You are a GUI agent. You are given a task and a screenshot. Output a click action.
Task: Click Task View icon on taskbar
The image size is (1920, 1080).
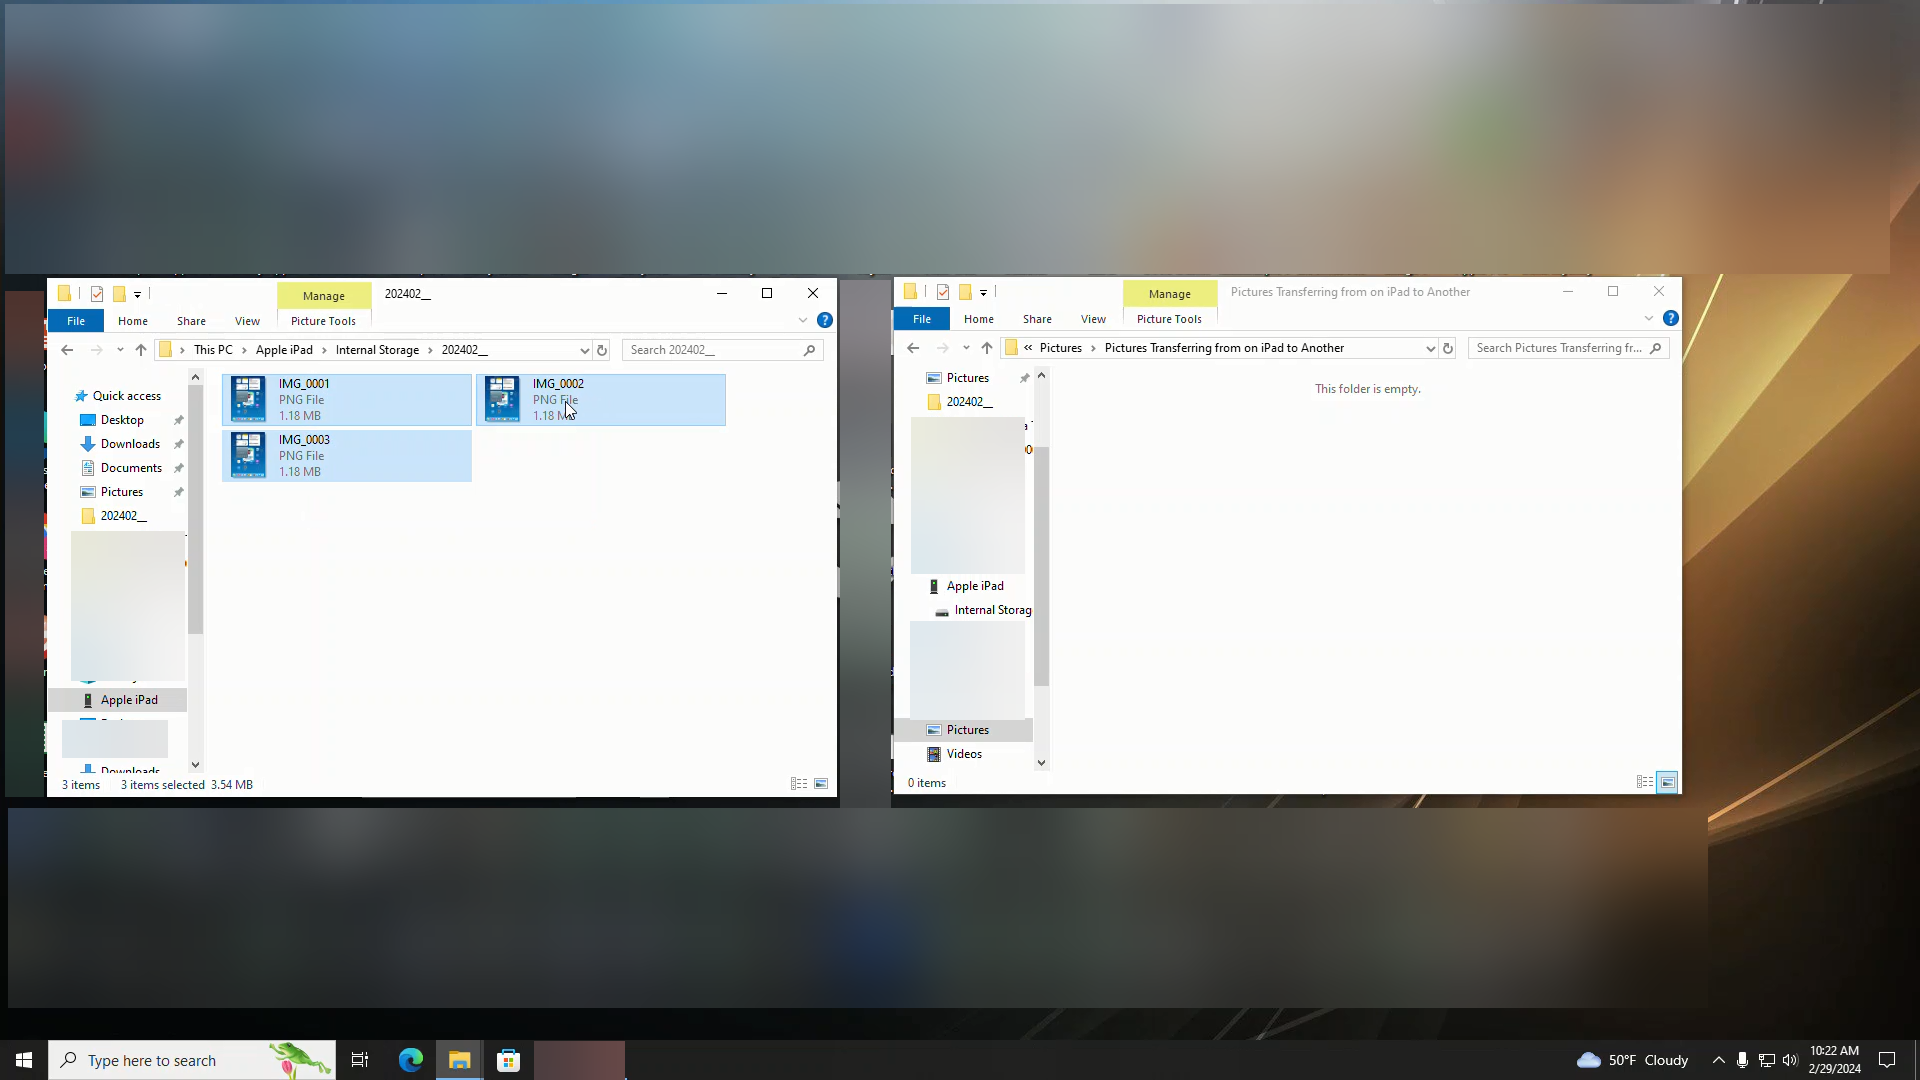click(x=360, y=1060)
